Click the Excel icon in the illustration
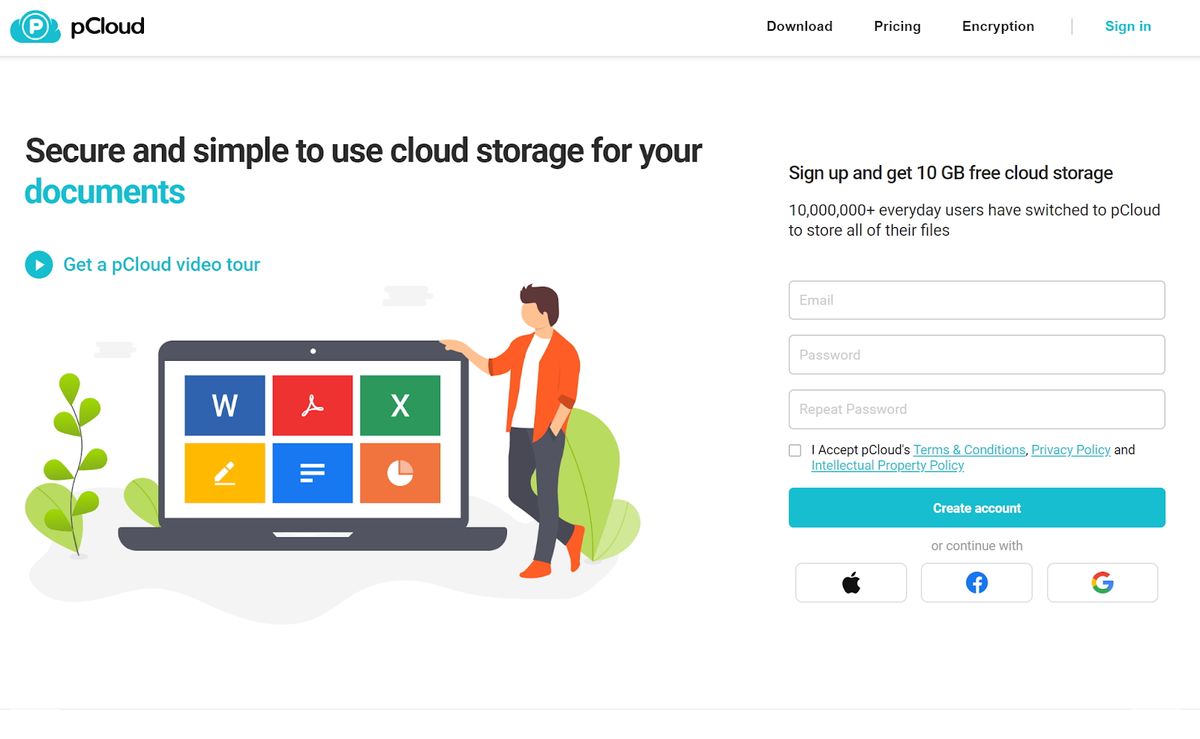The image size is (1200, 739). (x=400, y=406)
